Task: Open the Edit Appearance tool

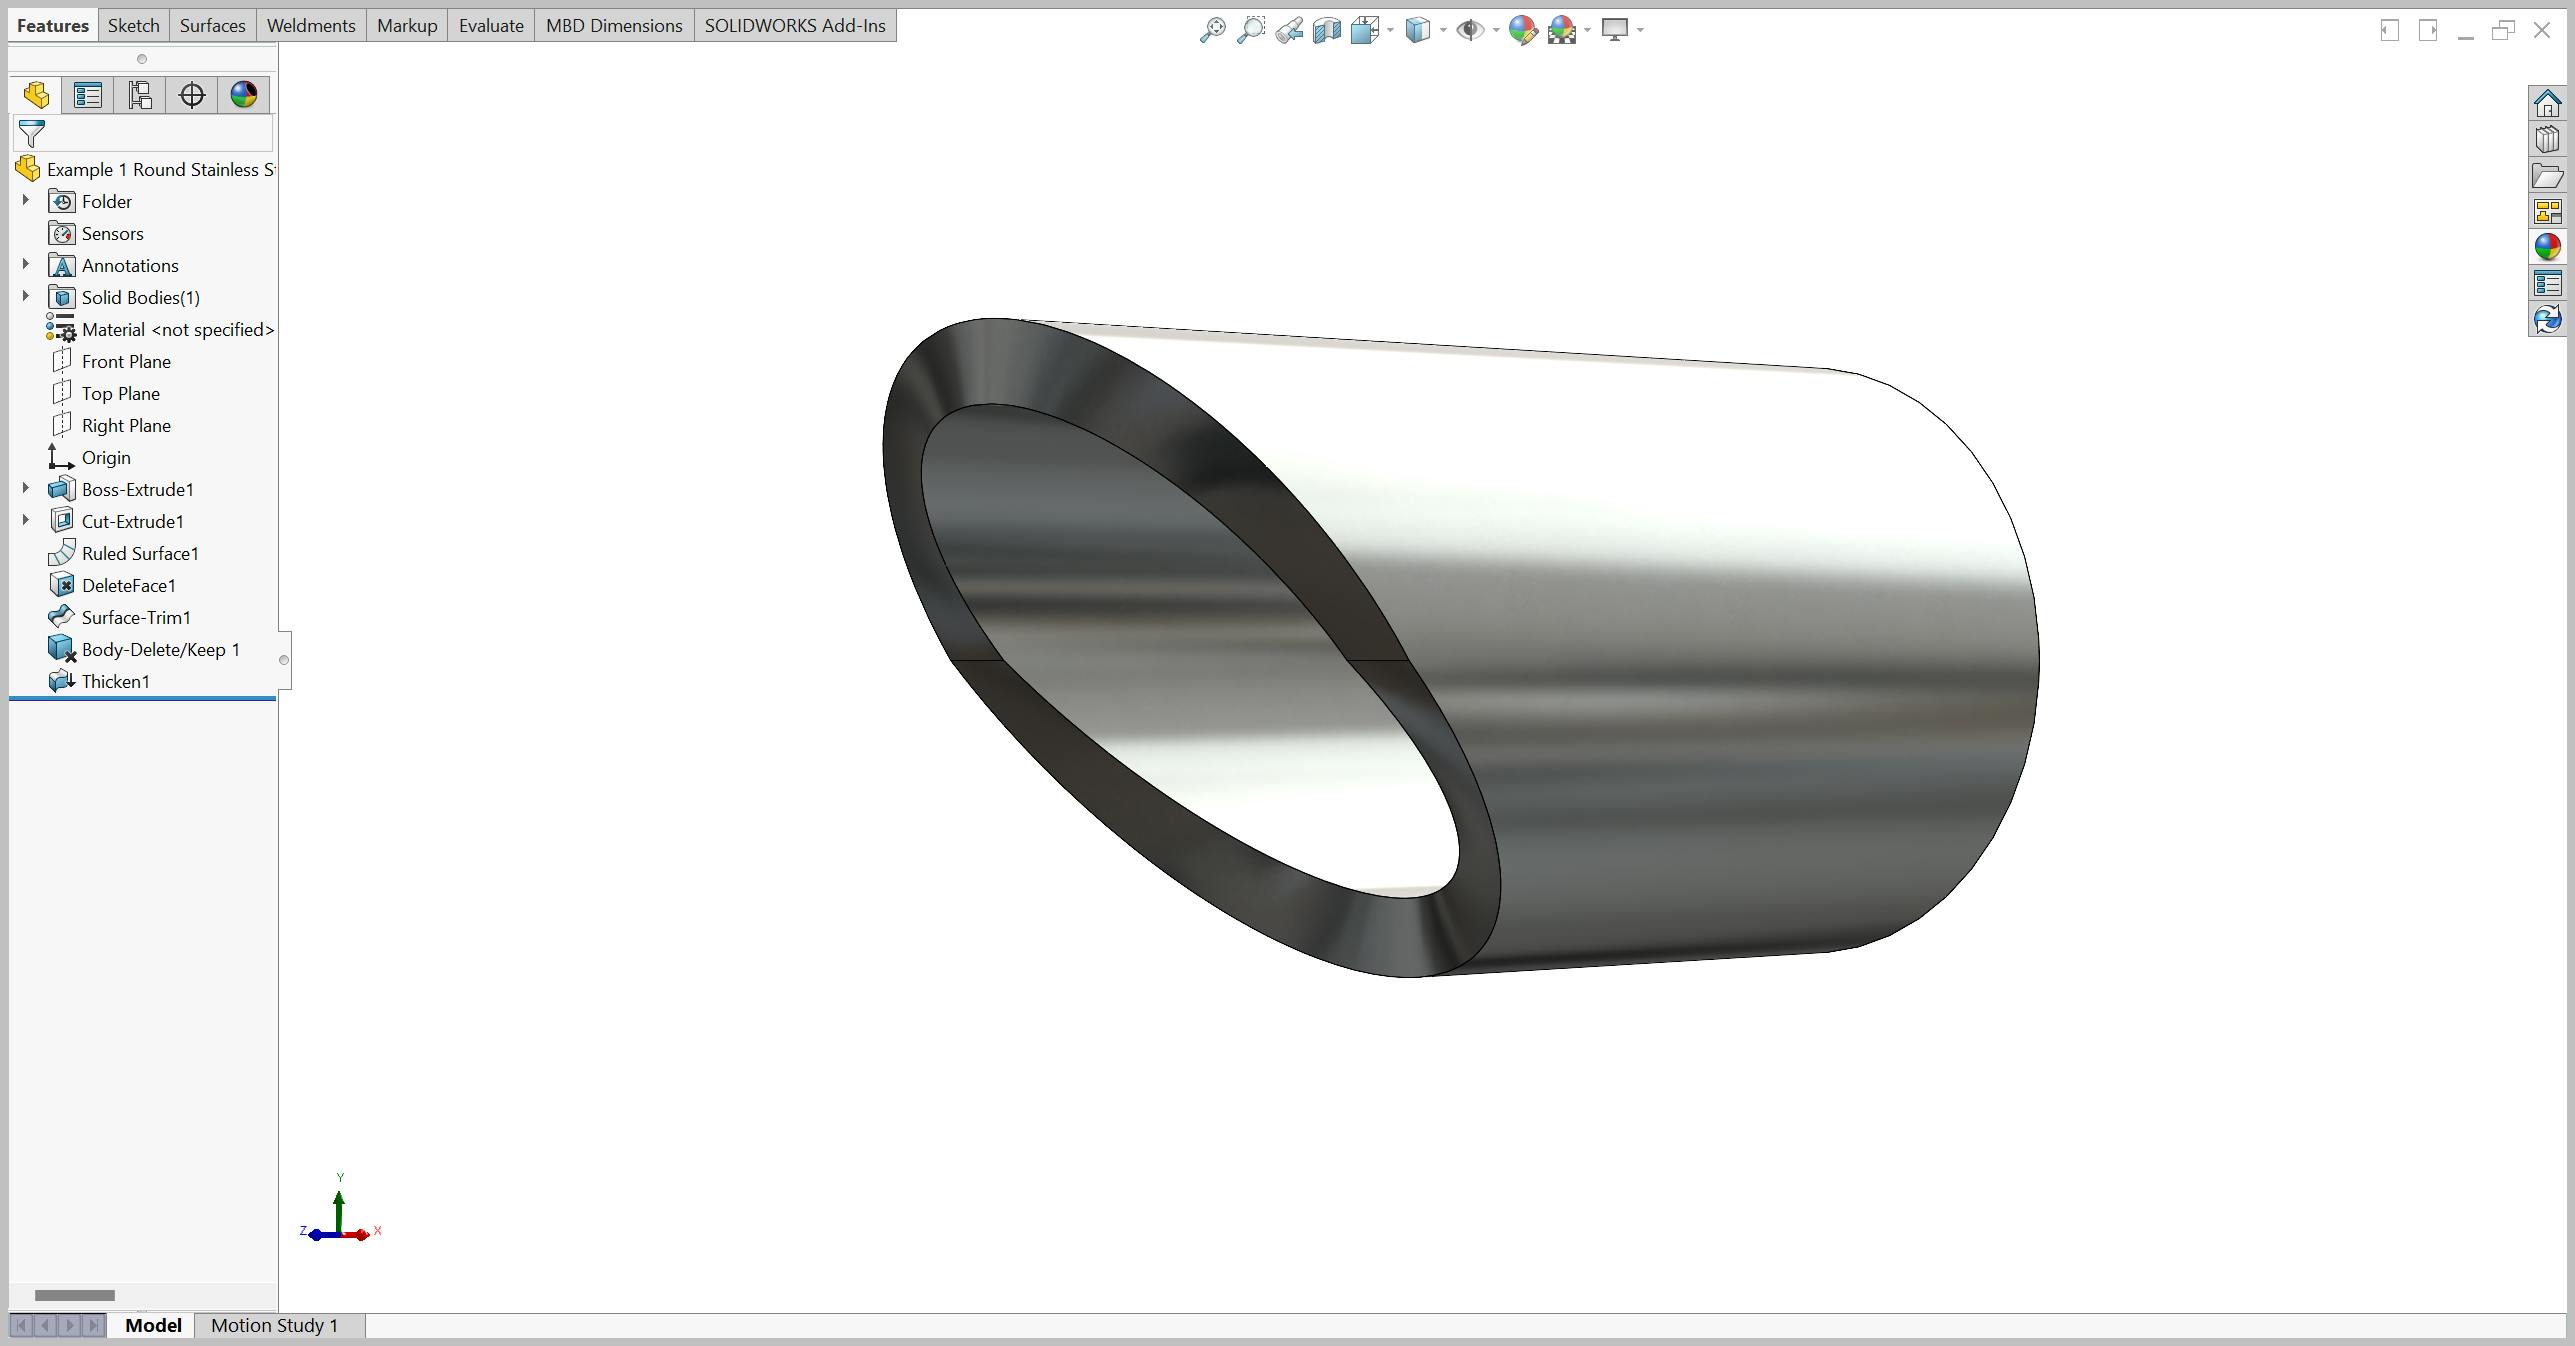Action: click(x=1522, y=30)
